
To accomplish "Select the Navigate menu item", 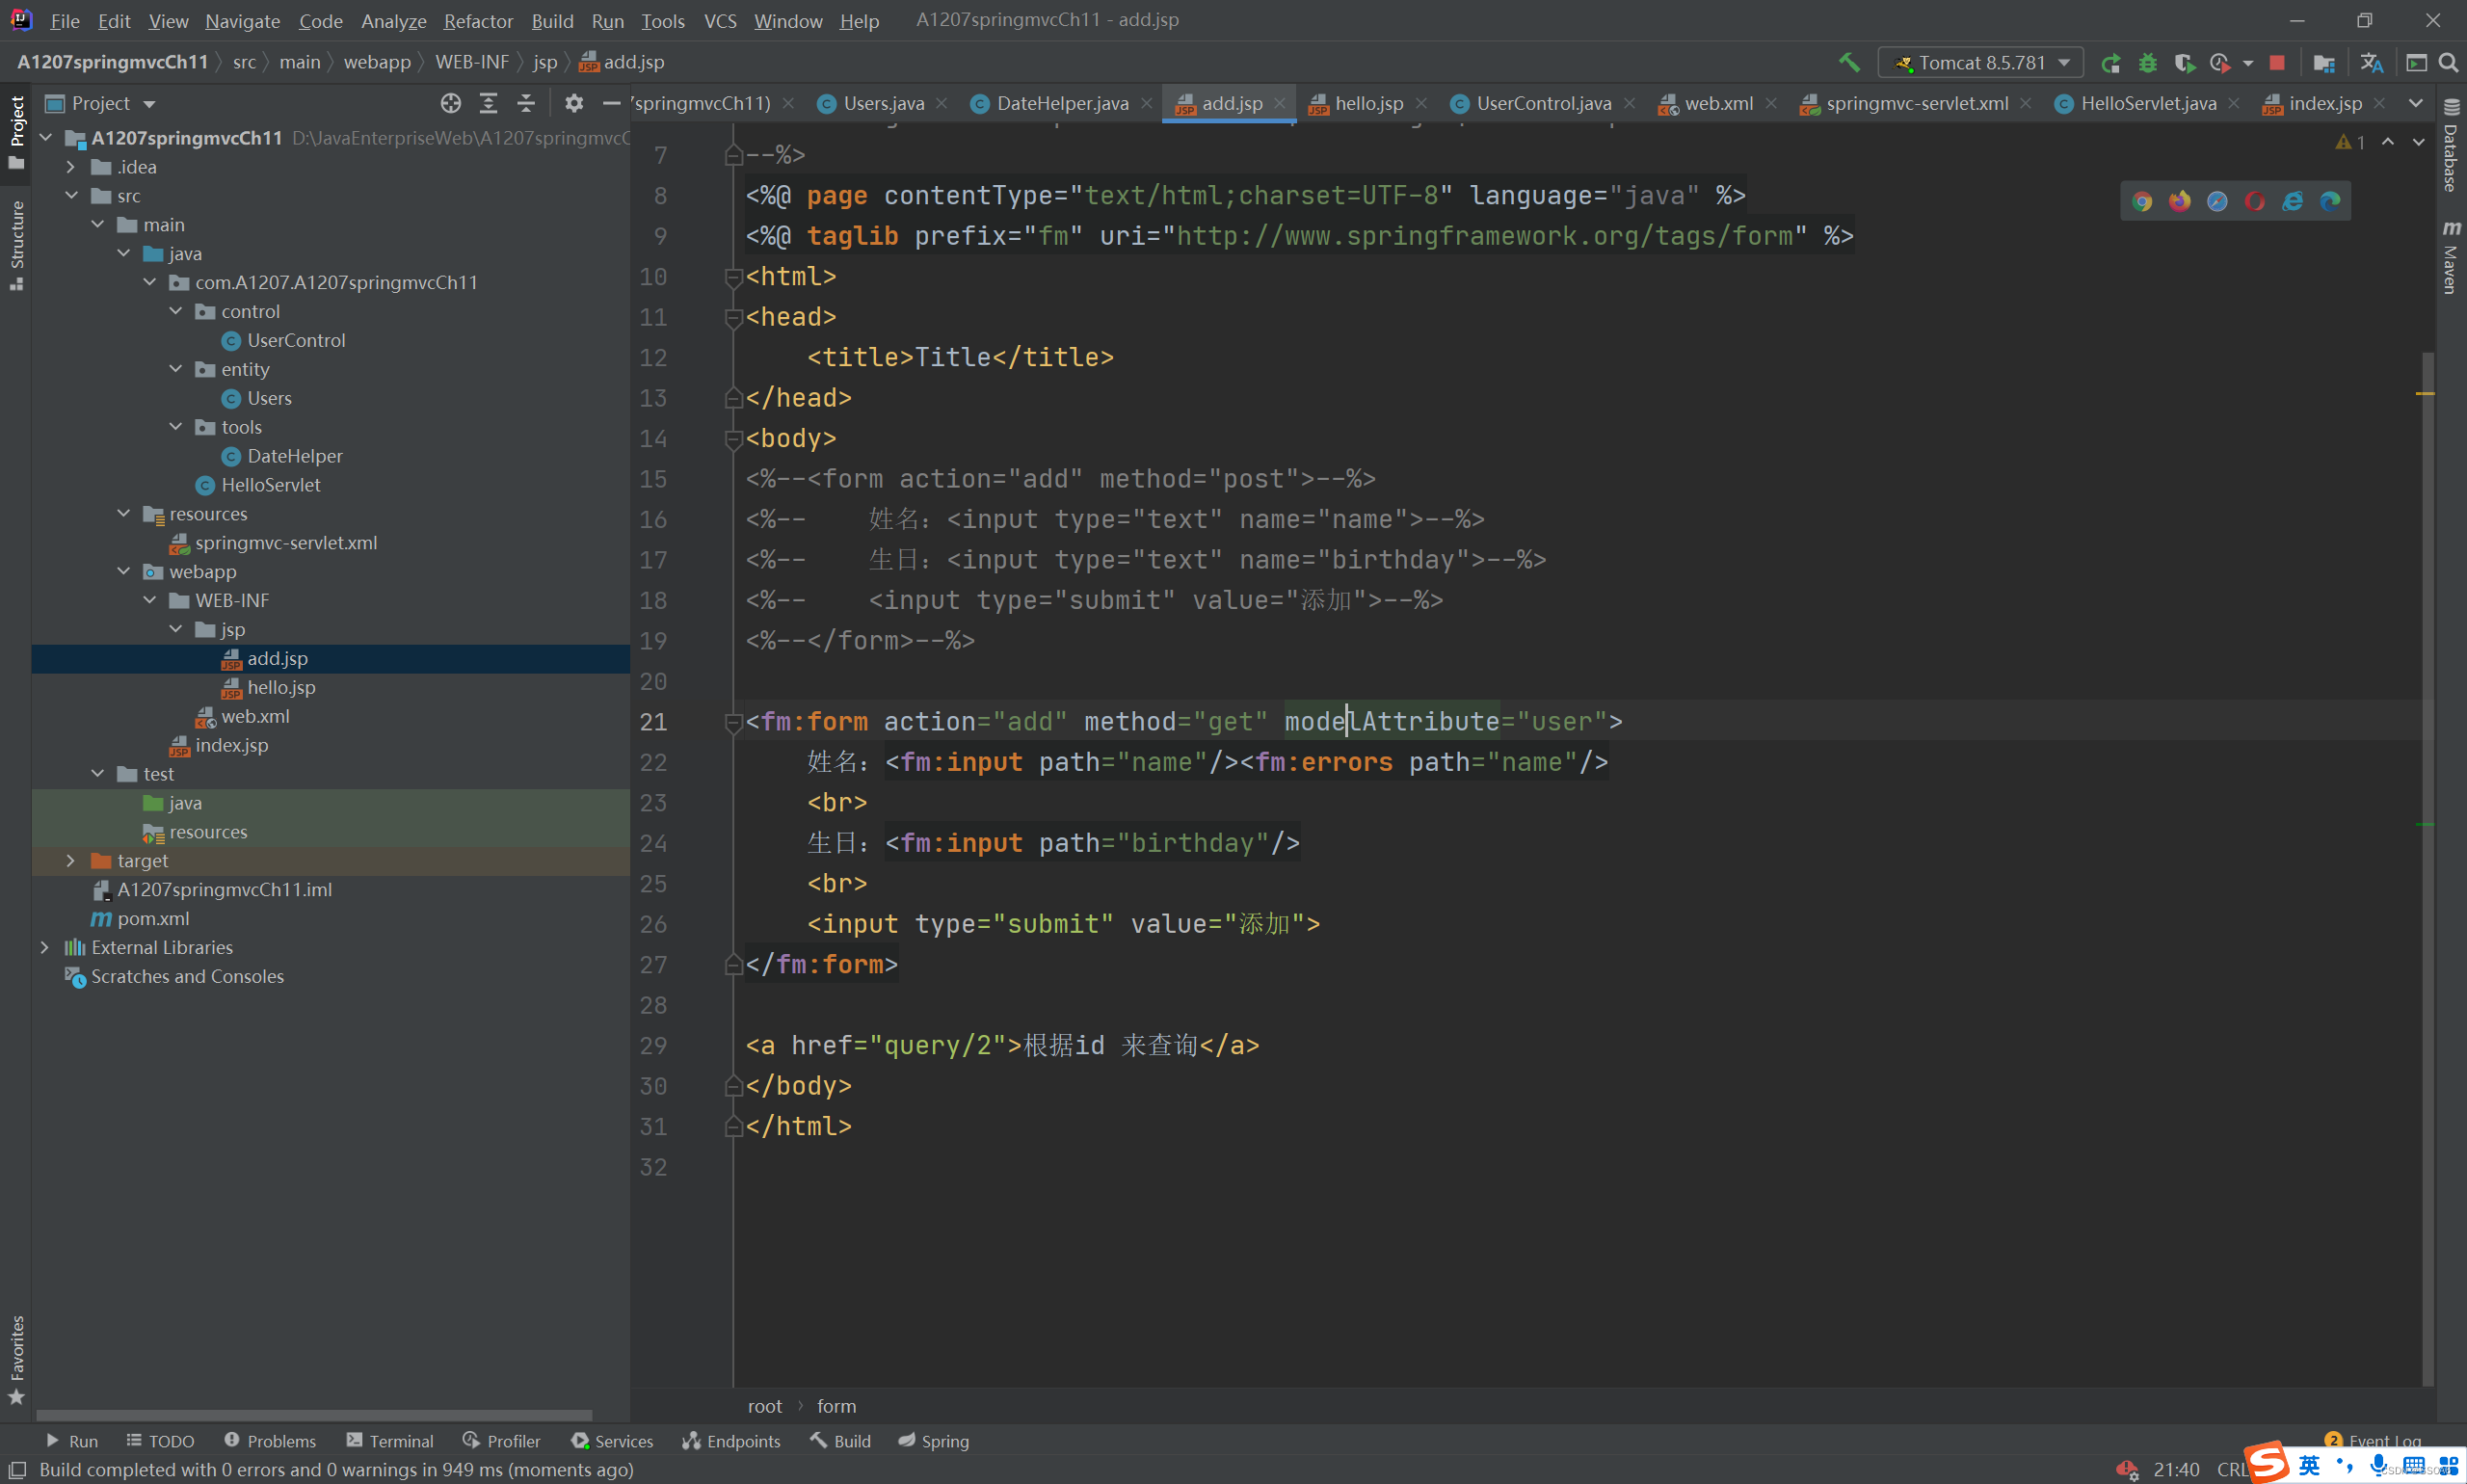I will (242, 19).
